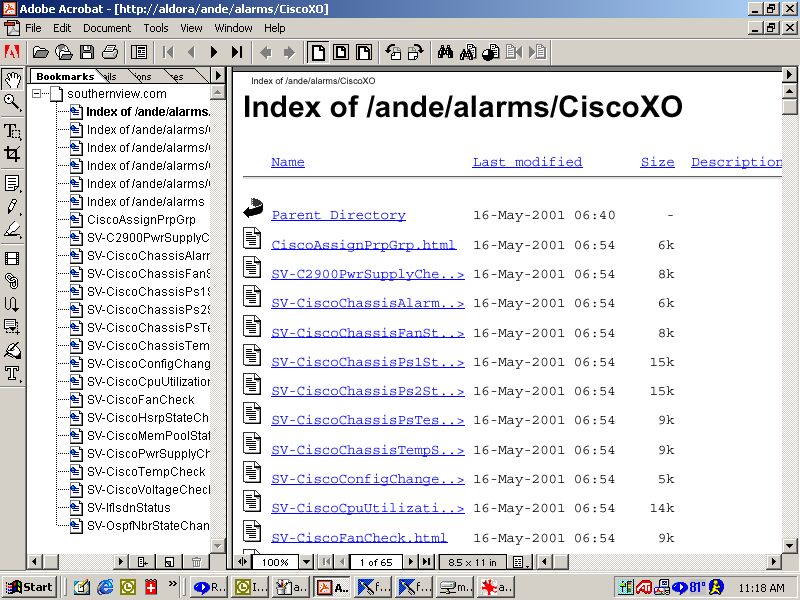
Task: Select the Text Select tool
Action: [13, 131]
